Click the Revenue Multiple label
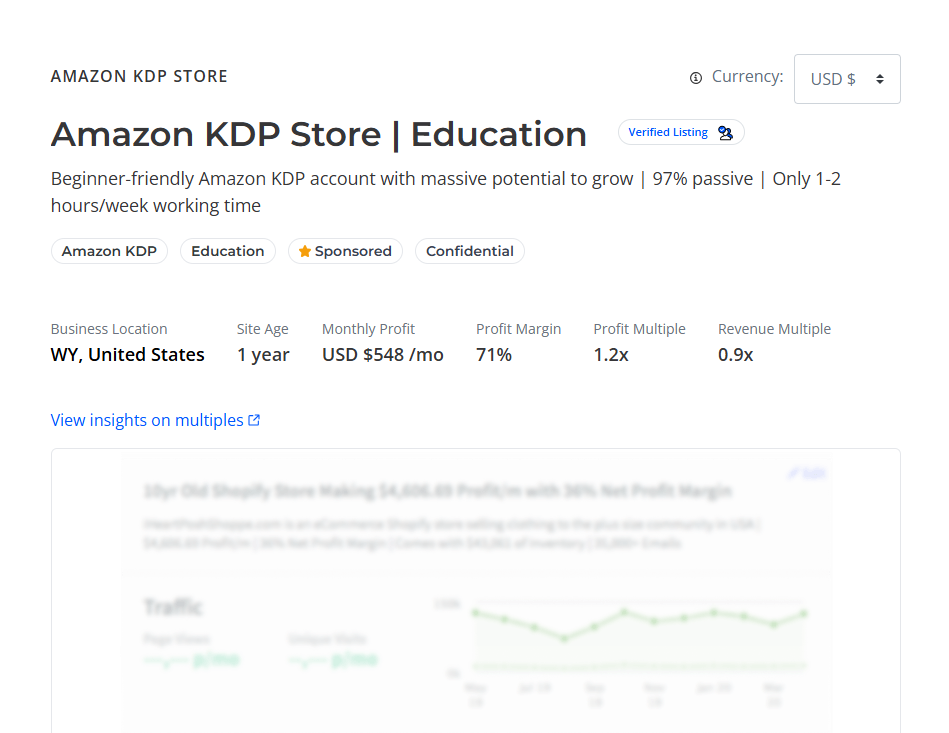 pos(774,329)
